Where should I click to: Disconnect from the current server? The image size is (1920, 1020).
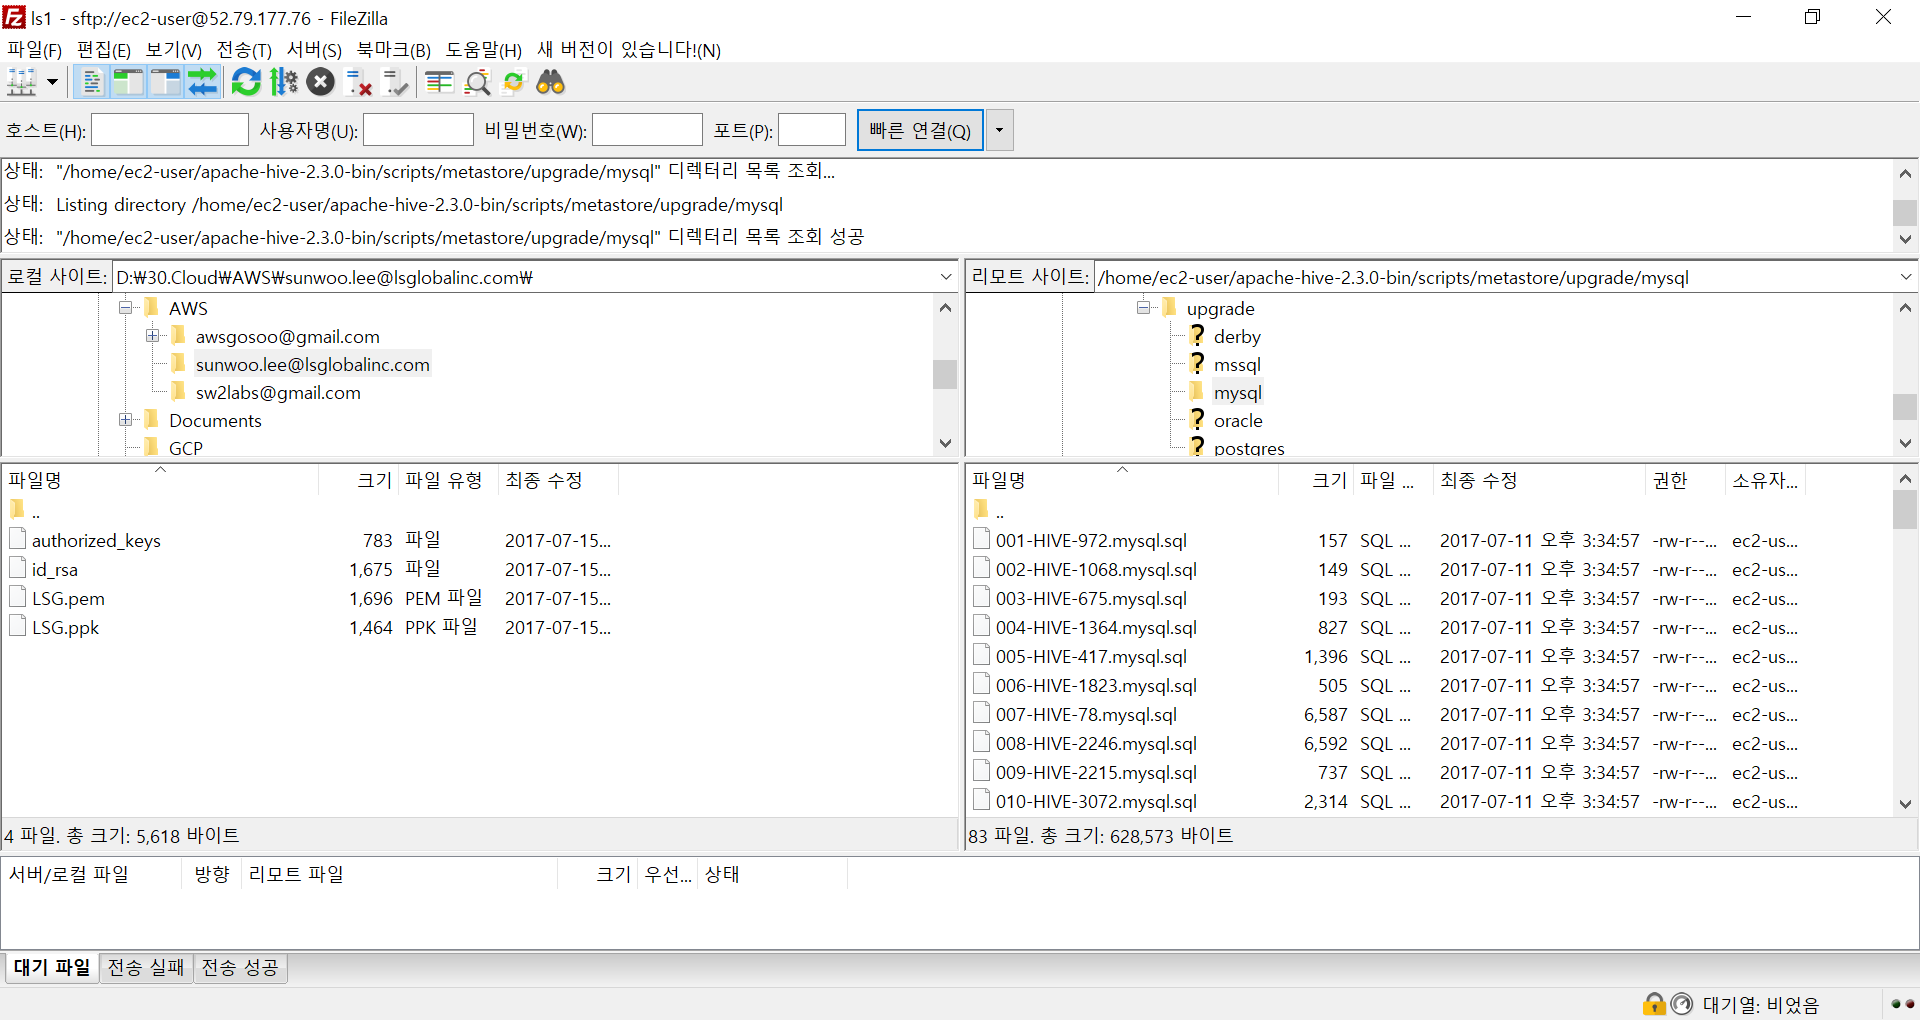[x=359, y=82]
